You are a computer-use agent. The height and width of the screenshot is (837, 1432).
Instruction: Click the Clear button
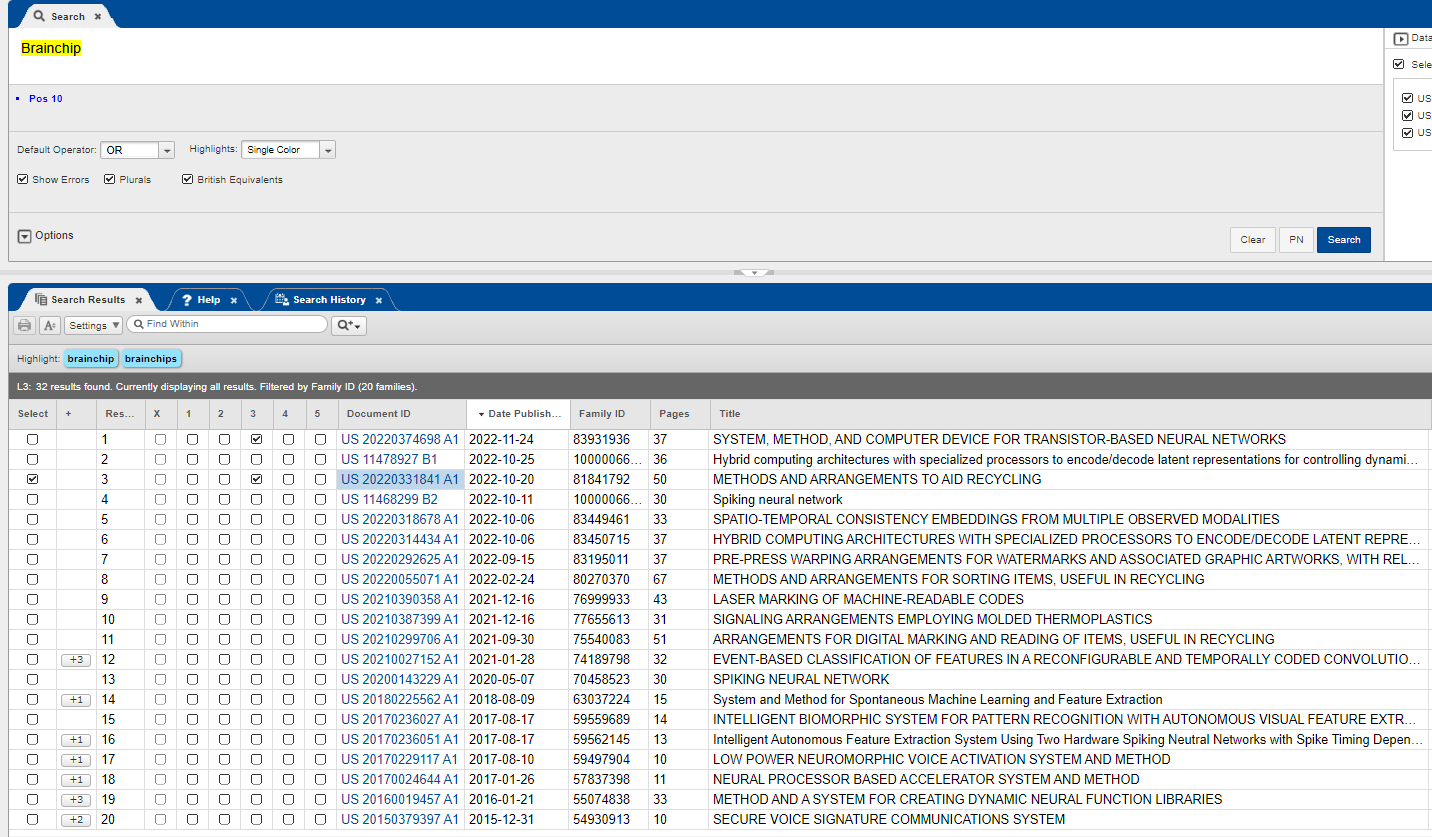[1253, 240]
